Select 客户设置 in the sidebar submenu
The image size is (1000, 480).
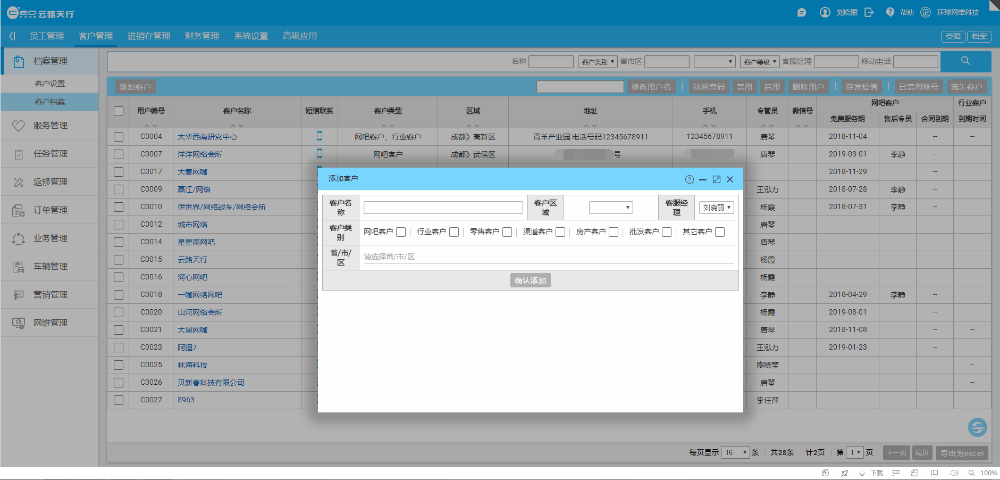[50, 84]
